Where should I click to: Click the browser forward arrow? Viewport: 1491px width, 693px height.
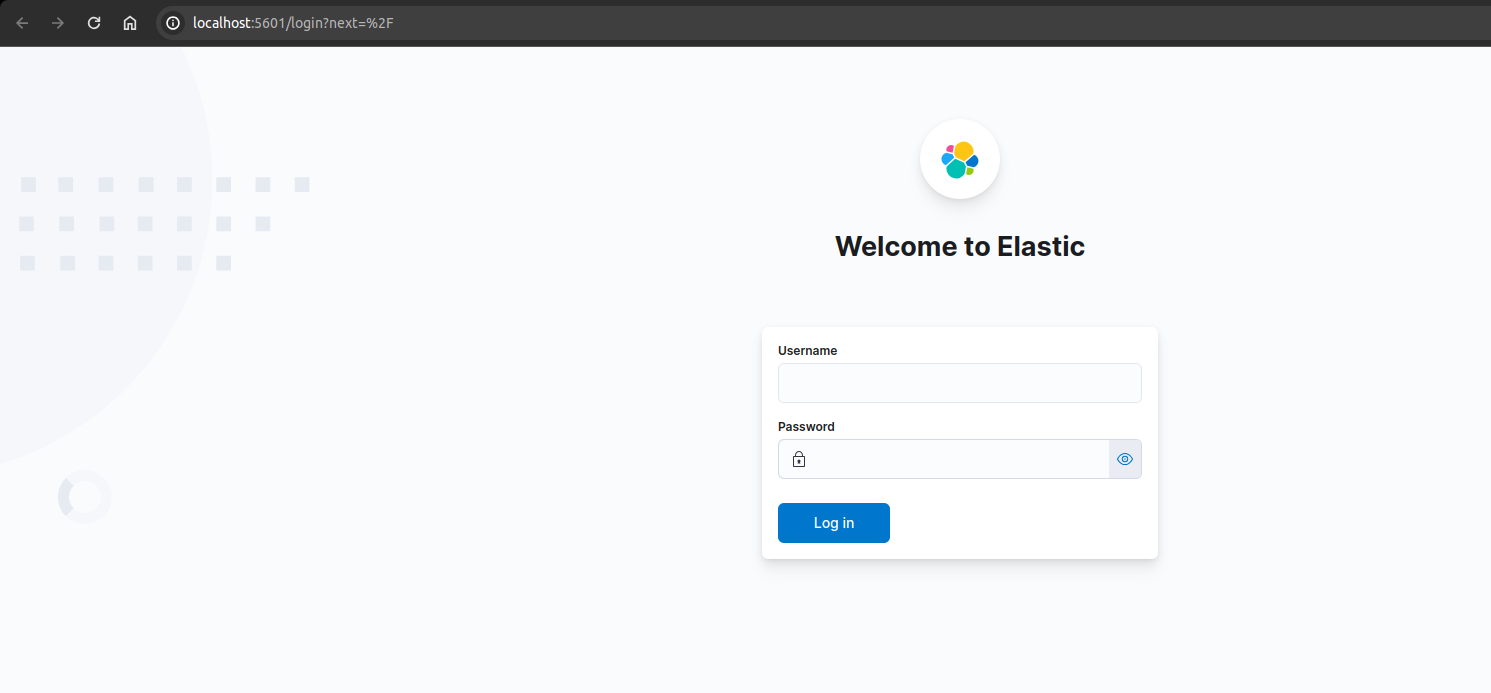pyautogui.click(x=58, y=23)
